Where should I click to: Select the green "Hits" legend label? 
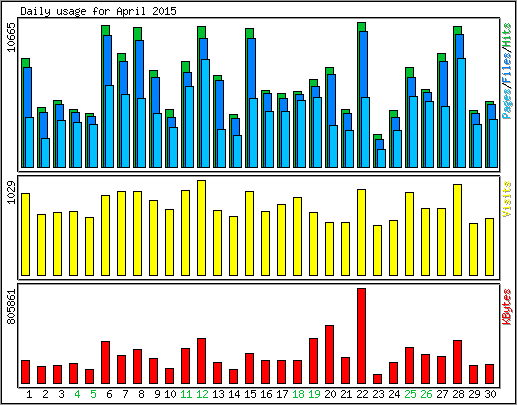(x=507, y=35)
